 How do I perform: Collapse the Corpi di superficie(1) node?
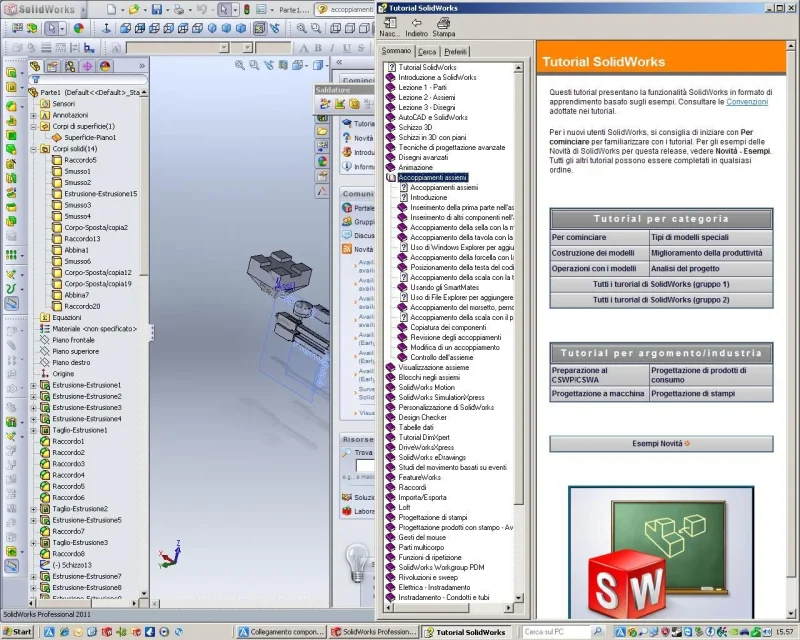[x=33, y=127]
